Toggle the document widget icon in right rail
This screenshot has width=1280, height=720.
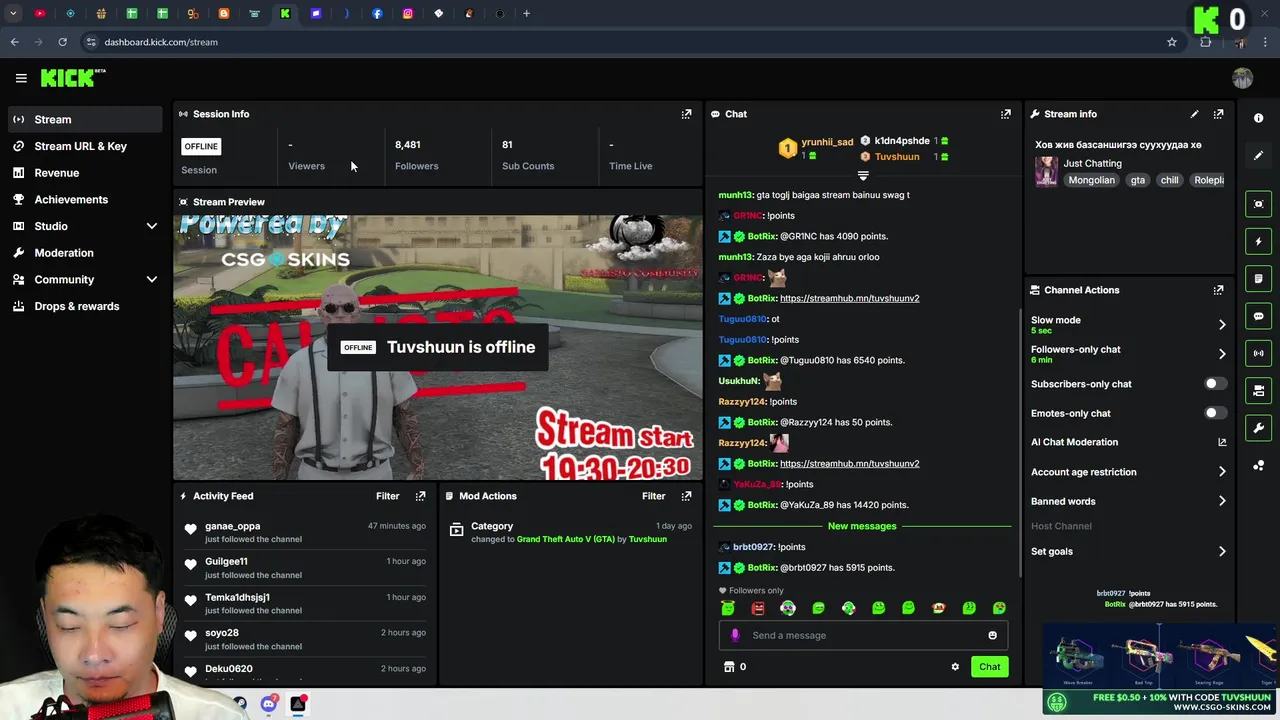(1258, 279)
